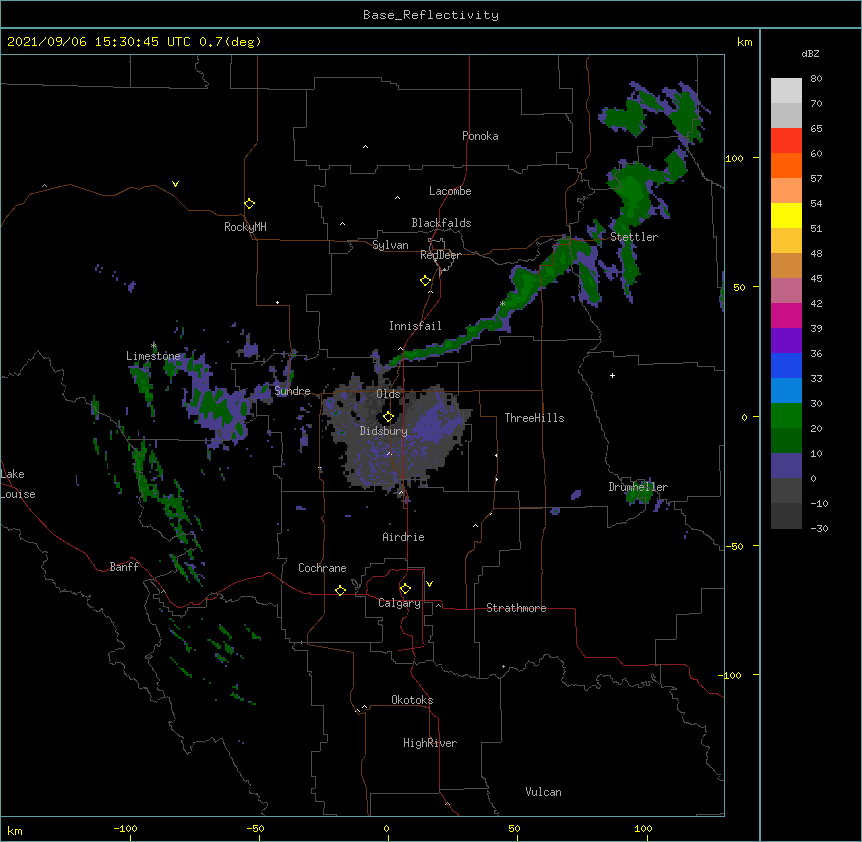Screen dimensions: 862x842
Task: Click the RedDeer city label
Action: click(x=440, y=255)
